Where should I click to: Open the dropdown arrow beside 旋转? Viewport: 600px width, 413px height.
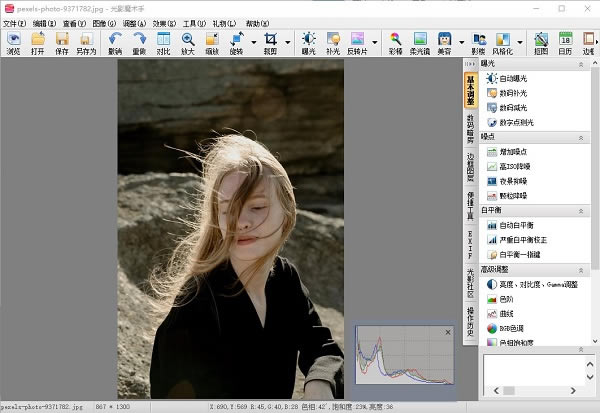pyautogui.click(x=254, y=42)
